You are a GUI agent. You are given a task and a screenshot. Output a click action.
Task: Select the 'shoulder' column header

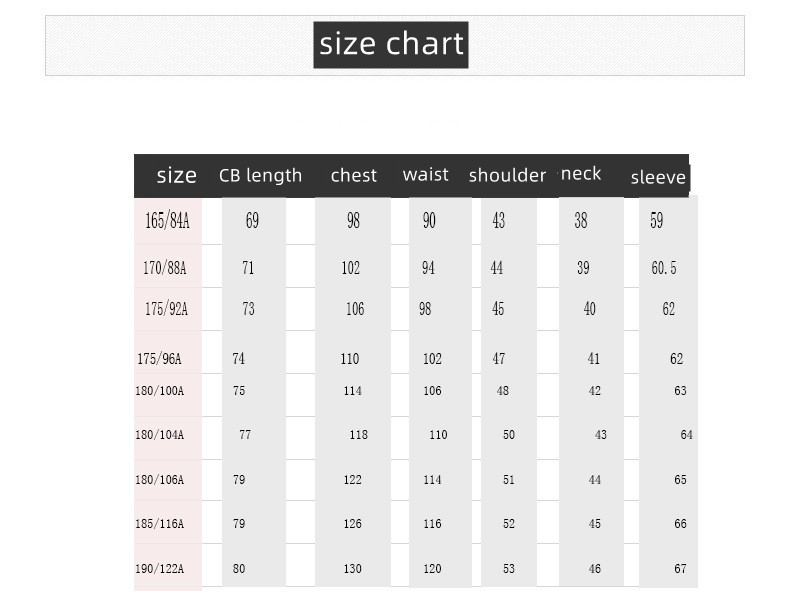click(x=507, y=176)
